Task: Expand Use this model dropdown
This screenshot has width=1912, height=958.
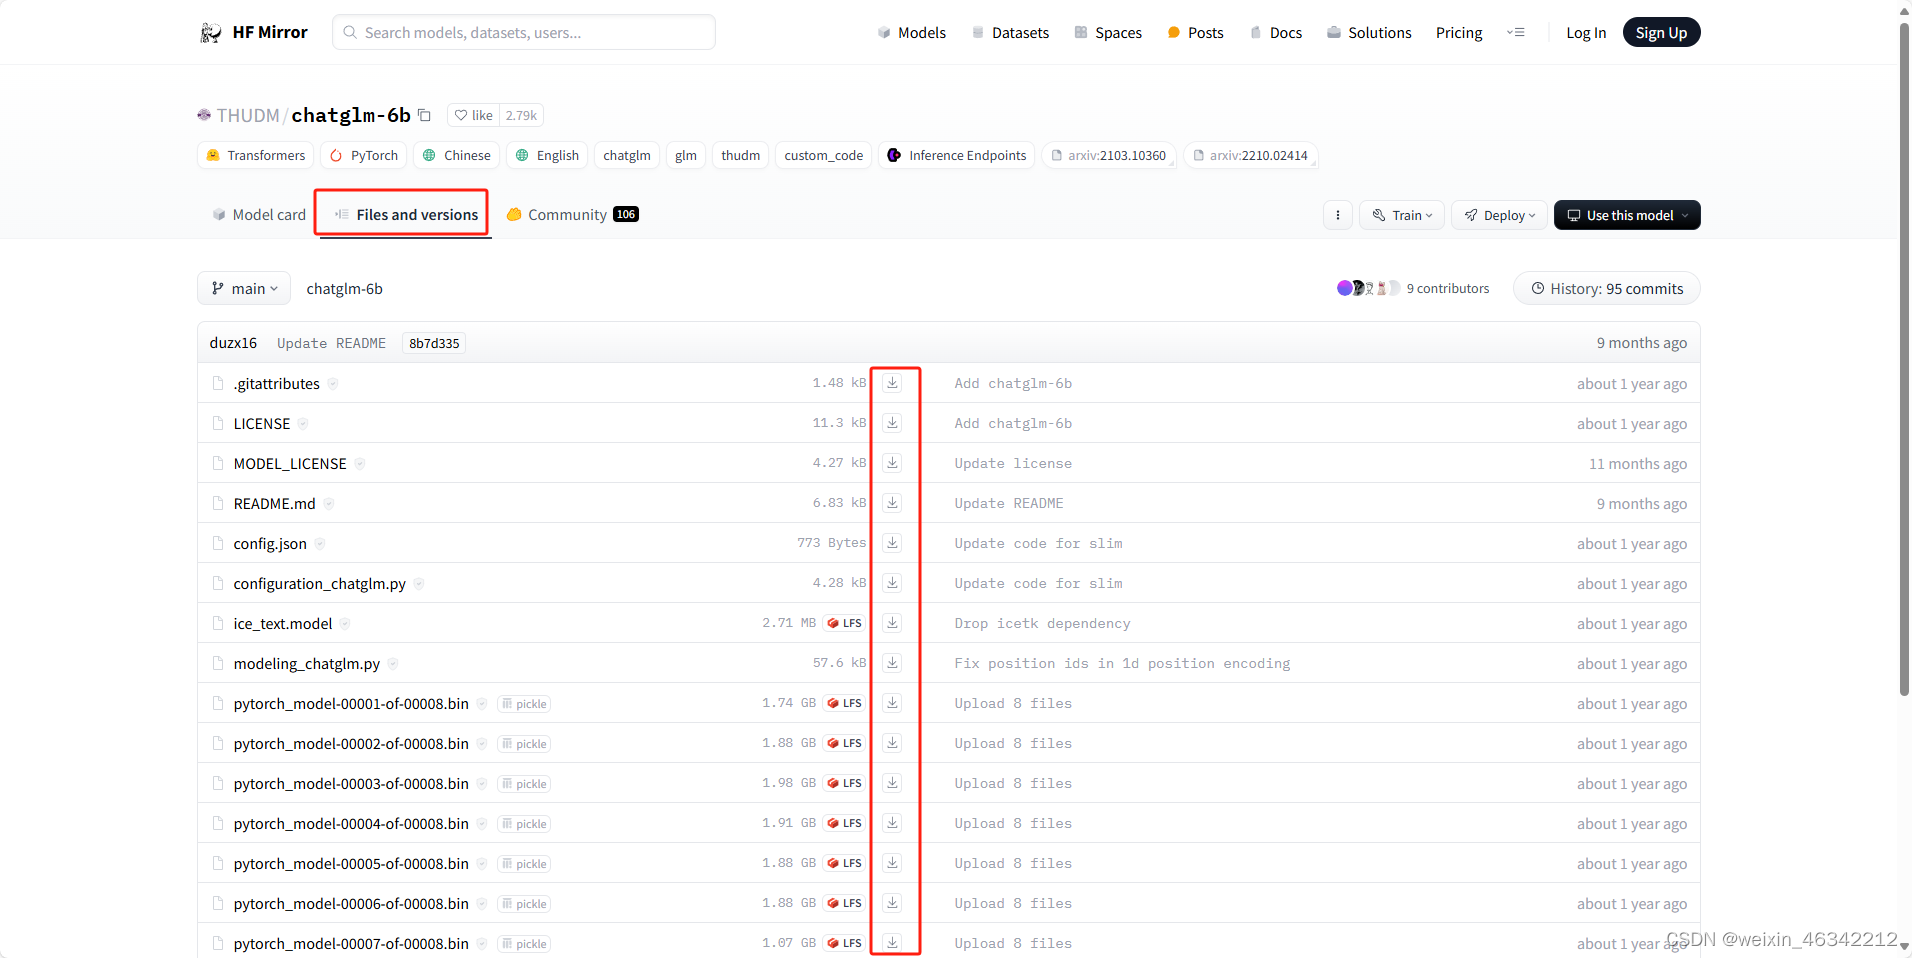Action: coord(1627,215)
